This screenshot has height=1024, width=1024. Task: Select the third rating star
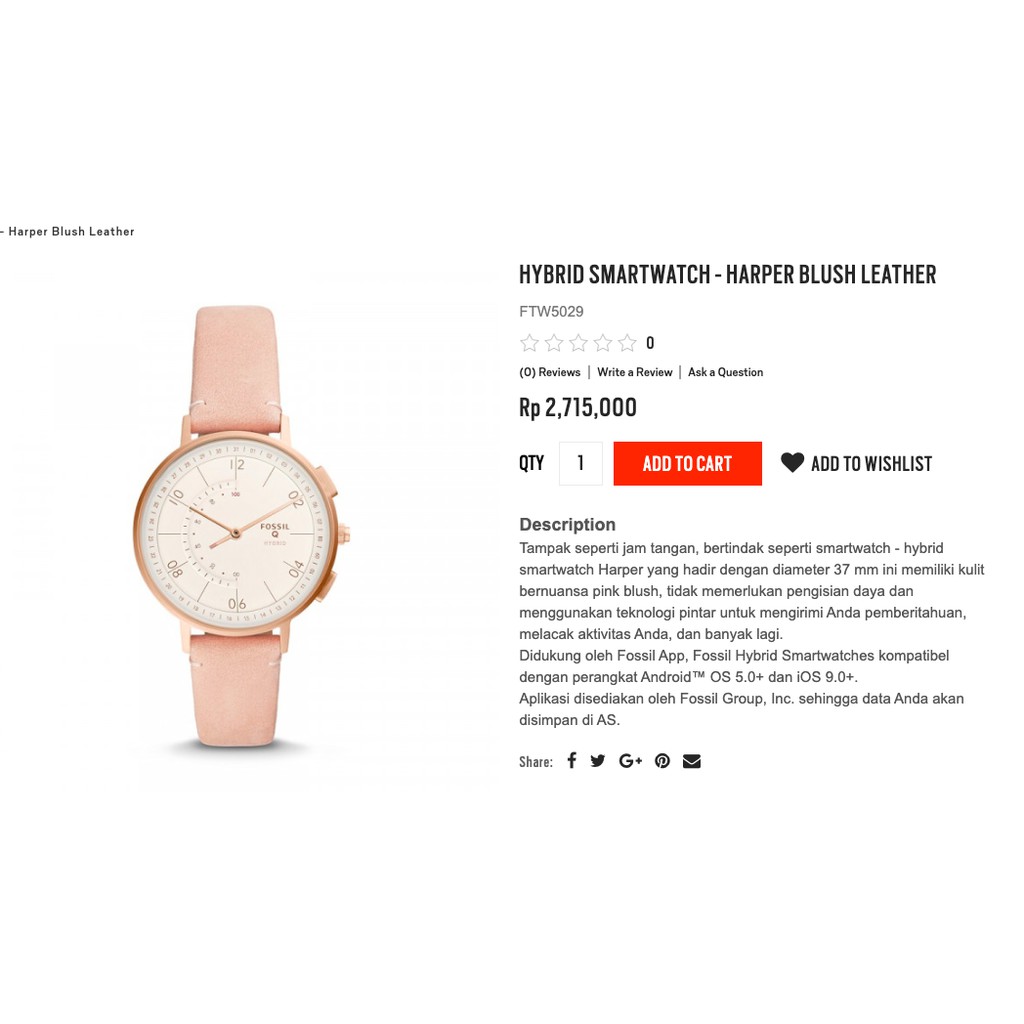578,343
